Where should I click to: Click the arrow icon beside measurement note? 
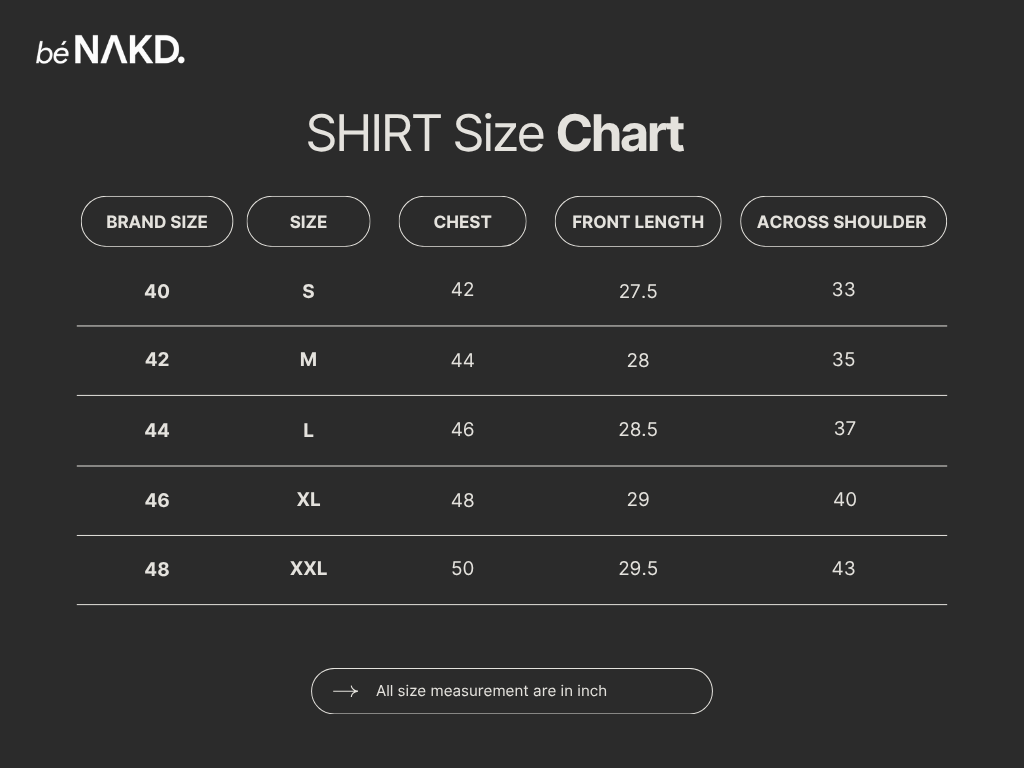coord(345,691)
